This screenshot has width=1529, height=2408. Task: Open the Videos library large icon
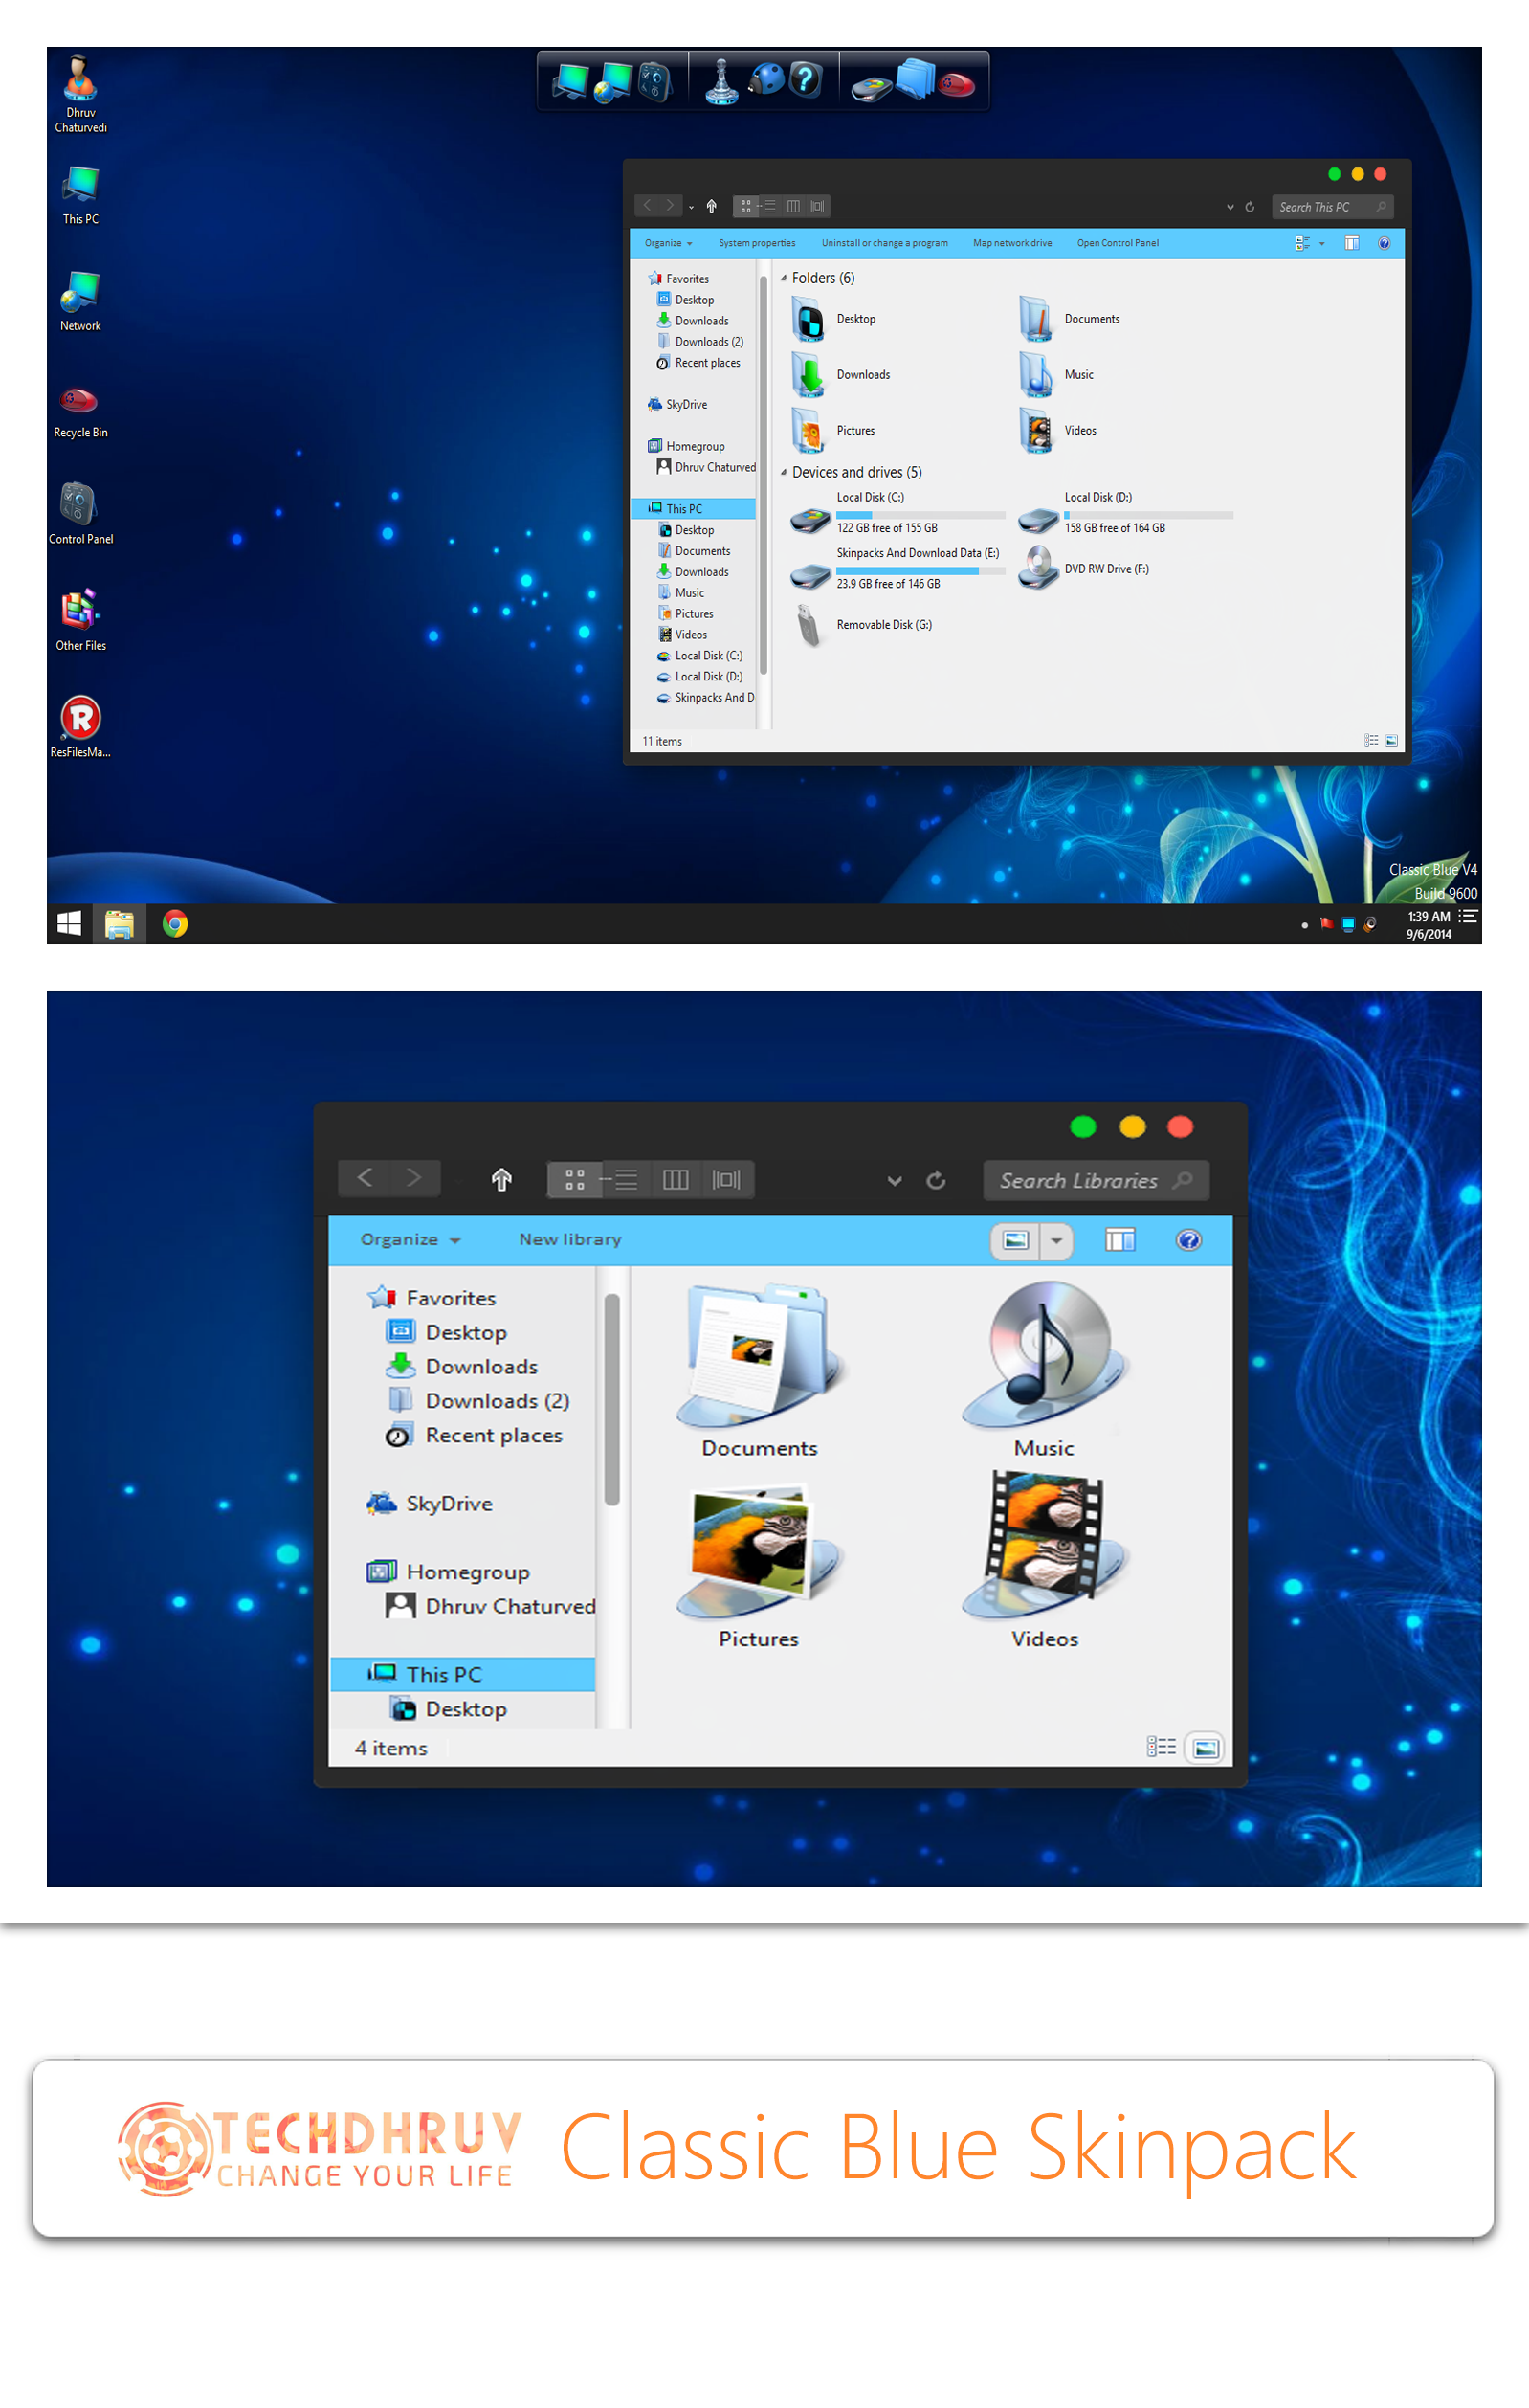coord(1044,1561)
